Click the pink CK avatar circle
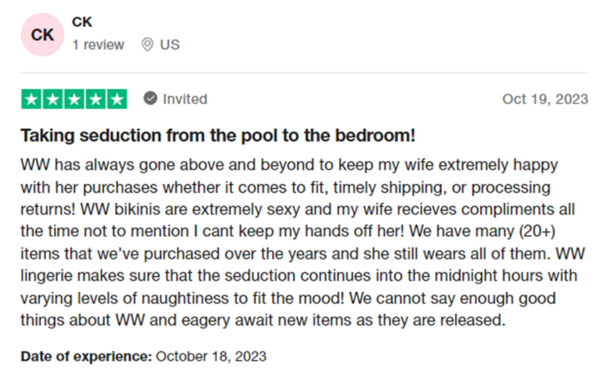The height and width of the screenshot is (375, 595). point(42,35)
